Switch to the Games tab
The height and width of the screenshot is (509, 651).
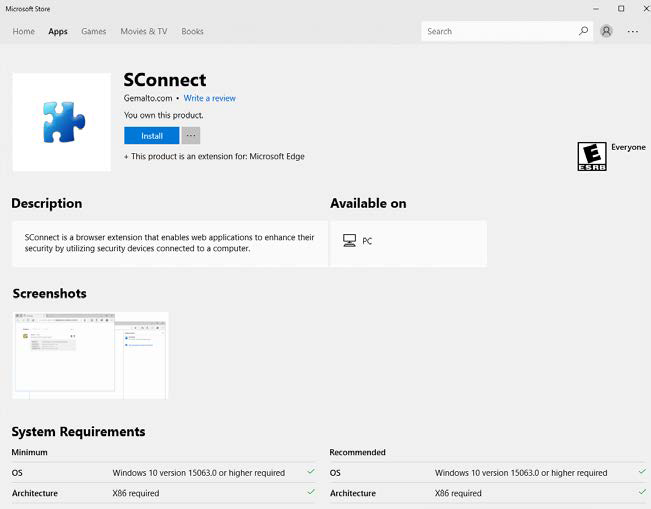(x=94, y=32)
